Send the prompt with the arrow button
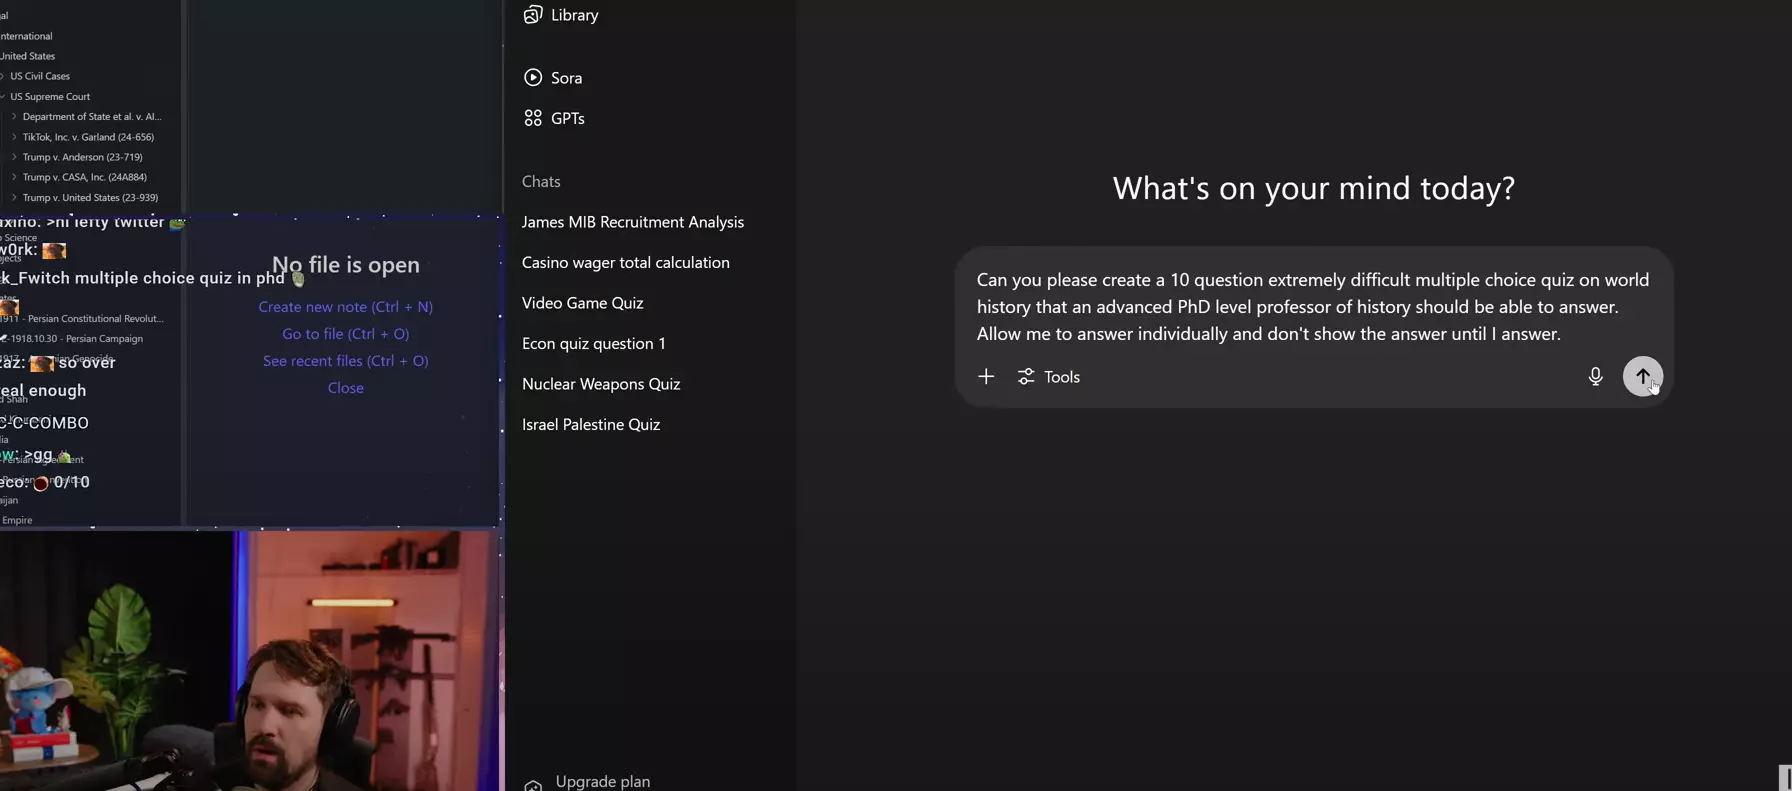Image resolution: width=1792 pixels, height=791 pixels. [1642, 377]
